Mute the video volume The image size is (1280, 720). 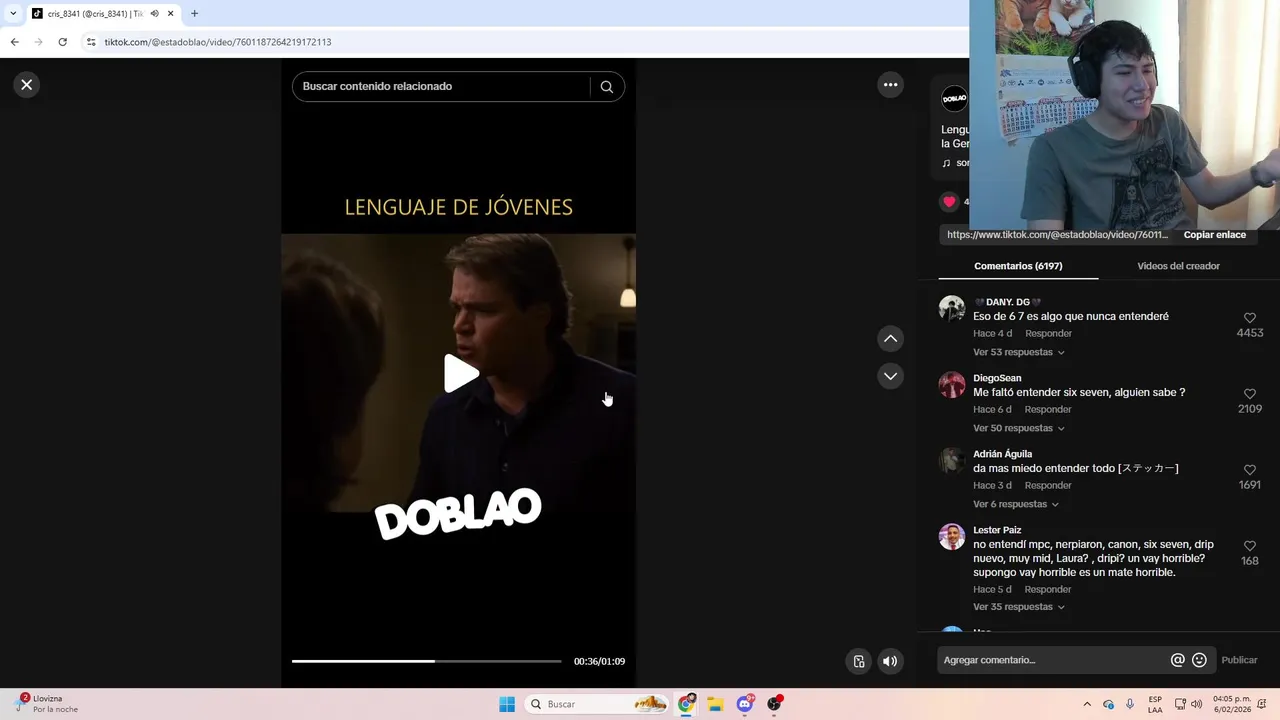click(x=890, y=661)
